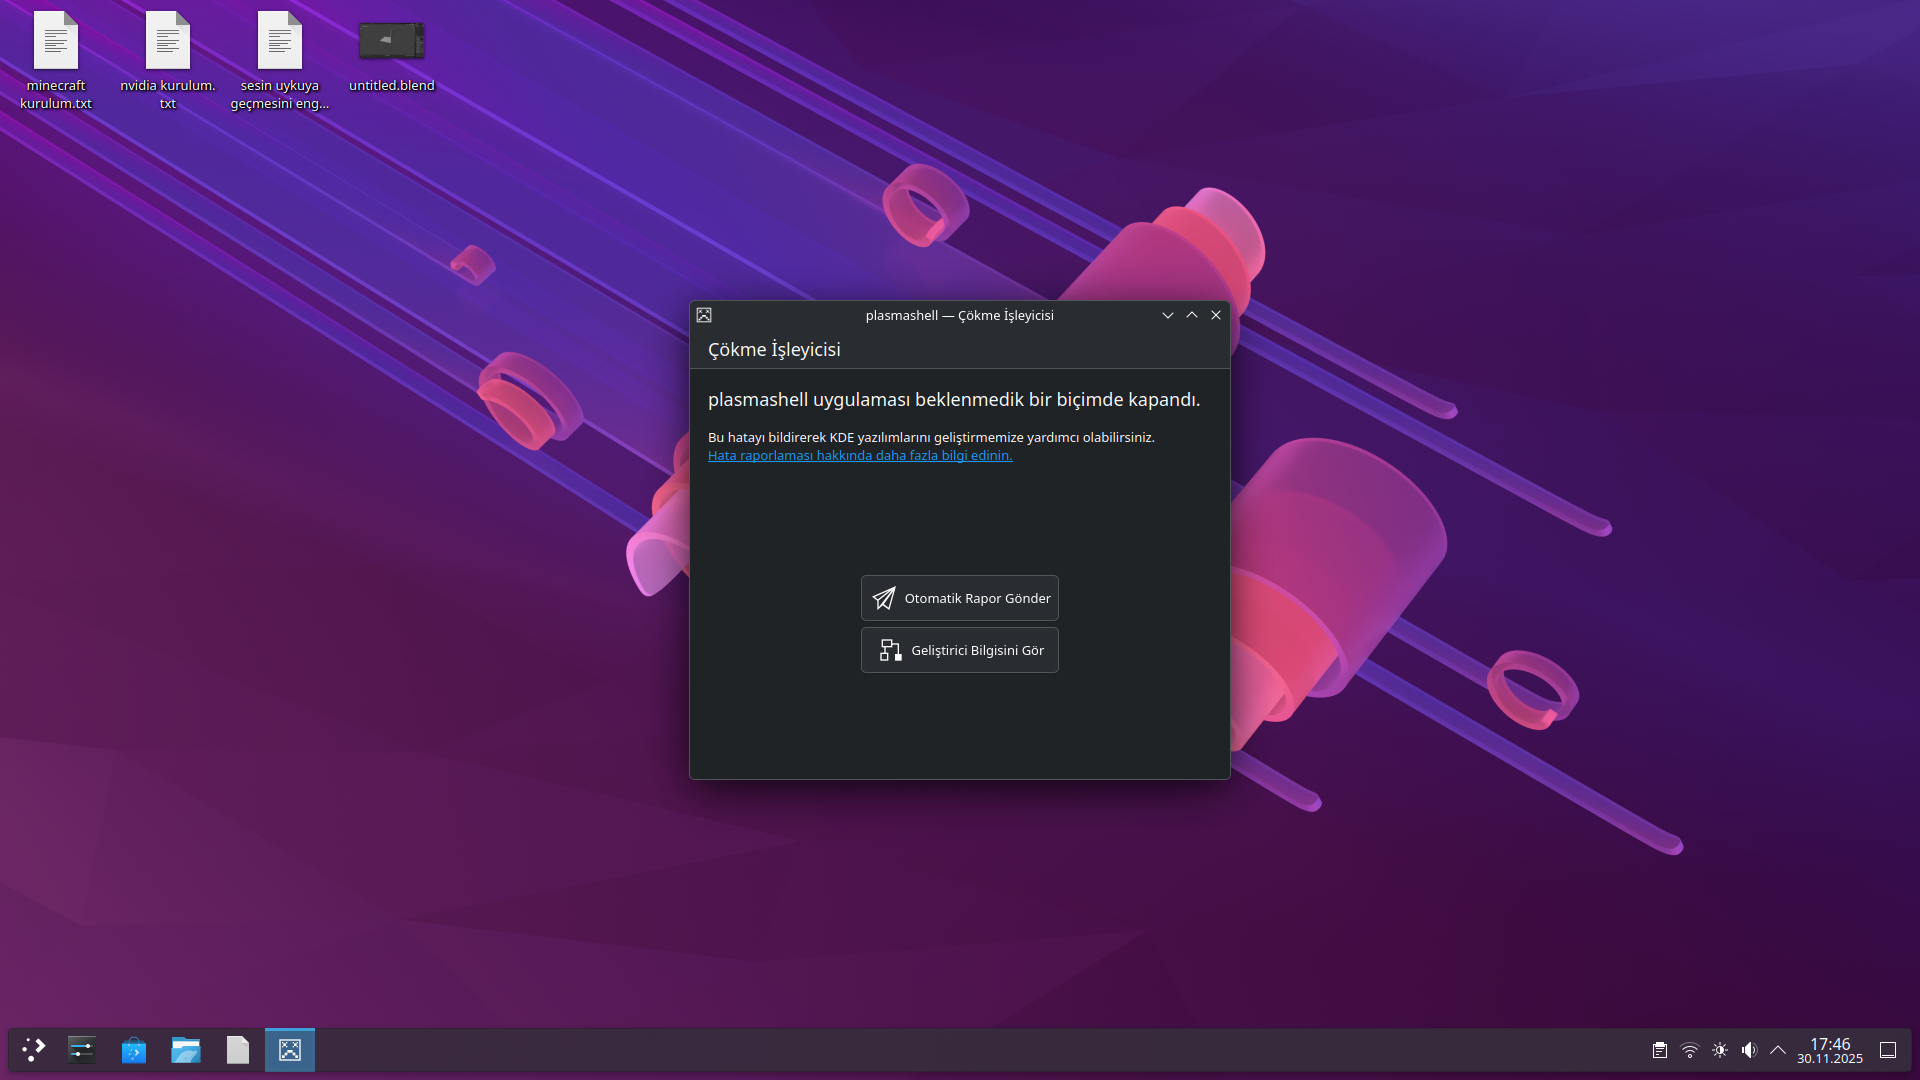Click the clock showing 17:46
The image size is (1920, 1080).
point(1830,1050)
